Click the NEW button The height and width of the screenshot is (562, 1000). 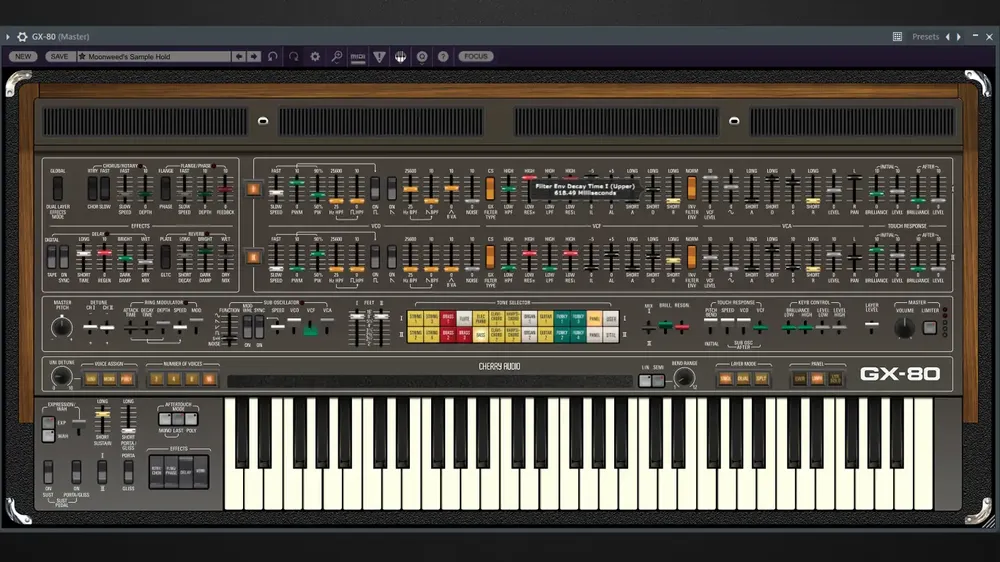pos(23,57)
